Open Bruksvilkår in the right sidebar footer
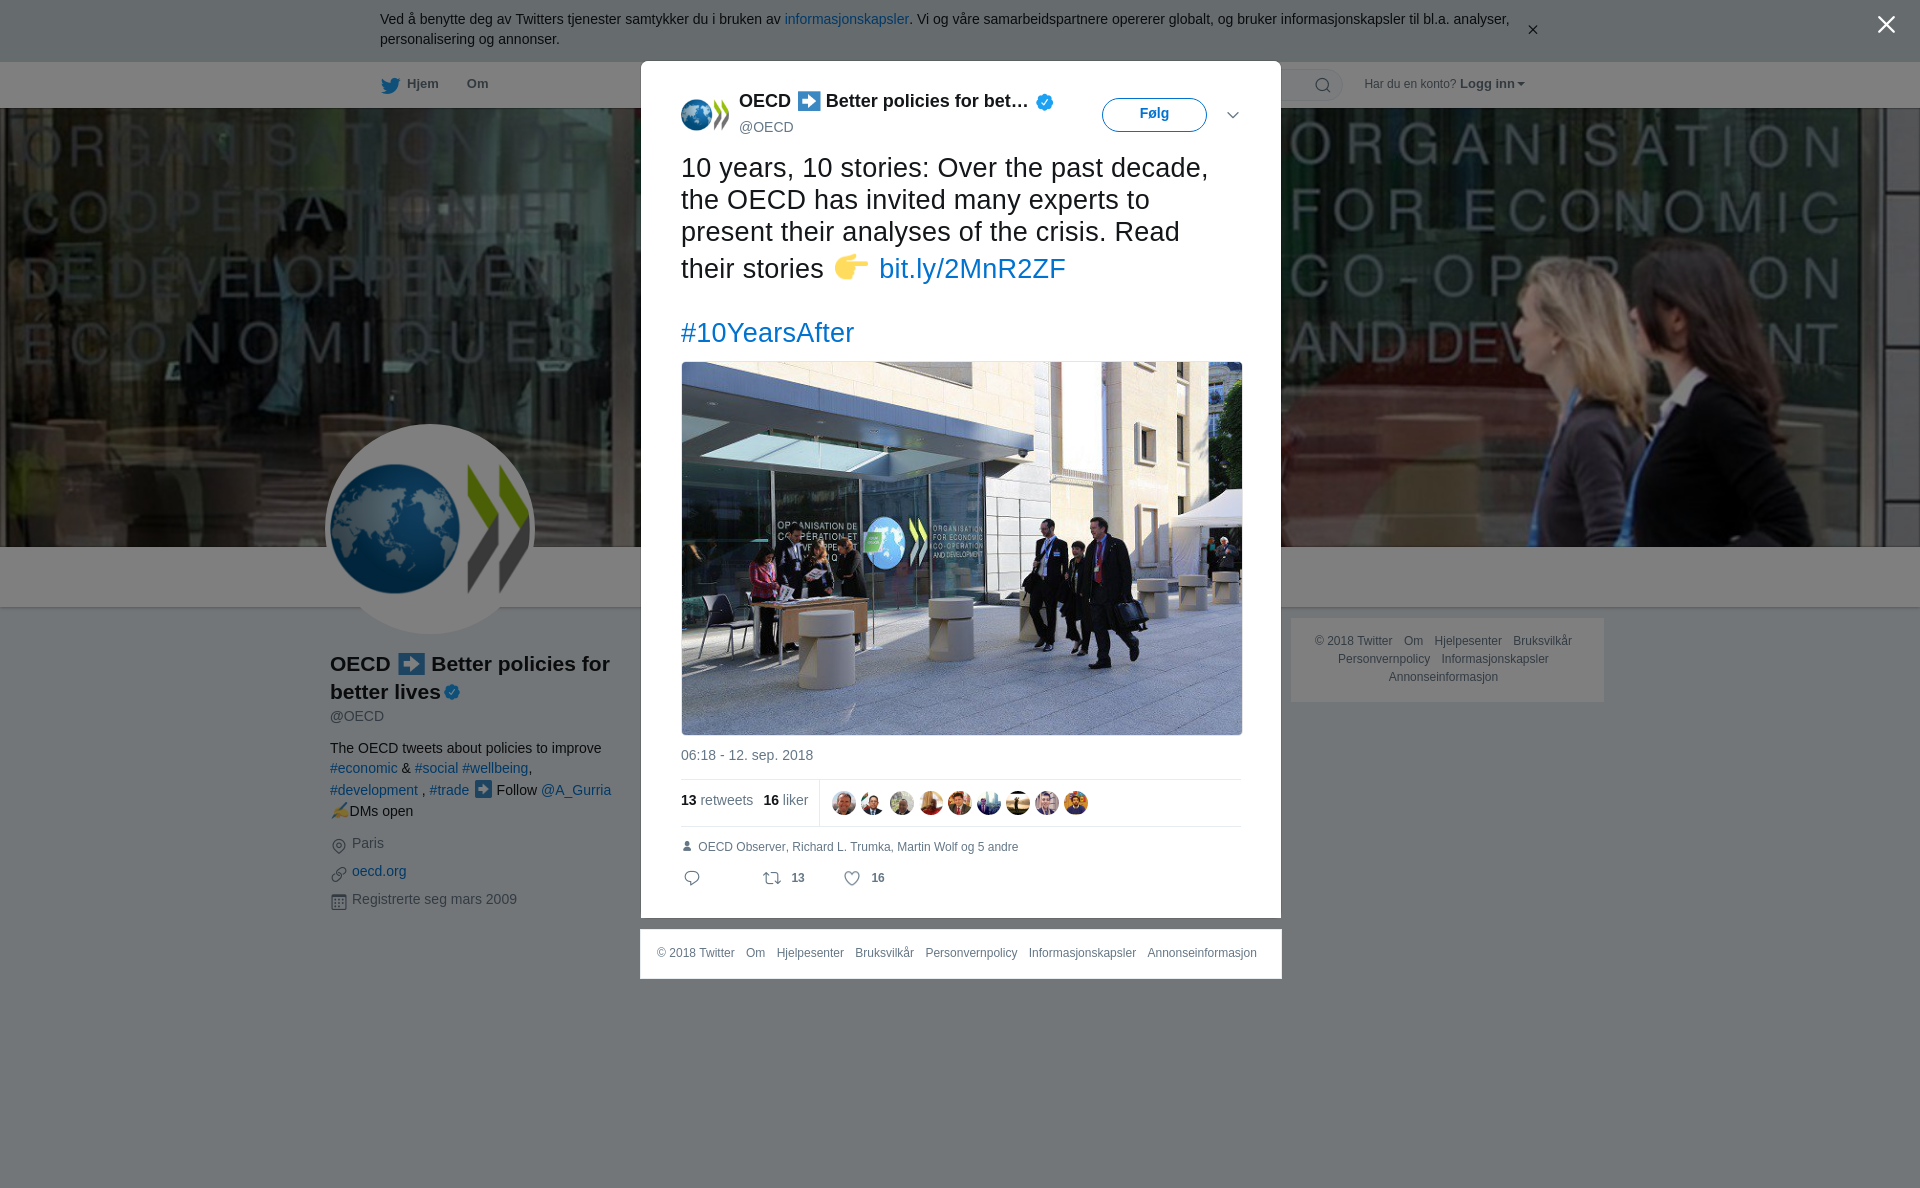The width and height of the screenshot is (1920, 1188). [x=1542, y=641]
